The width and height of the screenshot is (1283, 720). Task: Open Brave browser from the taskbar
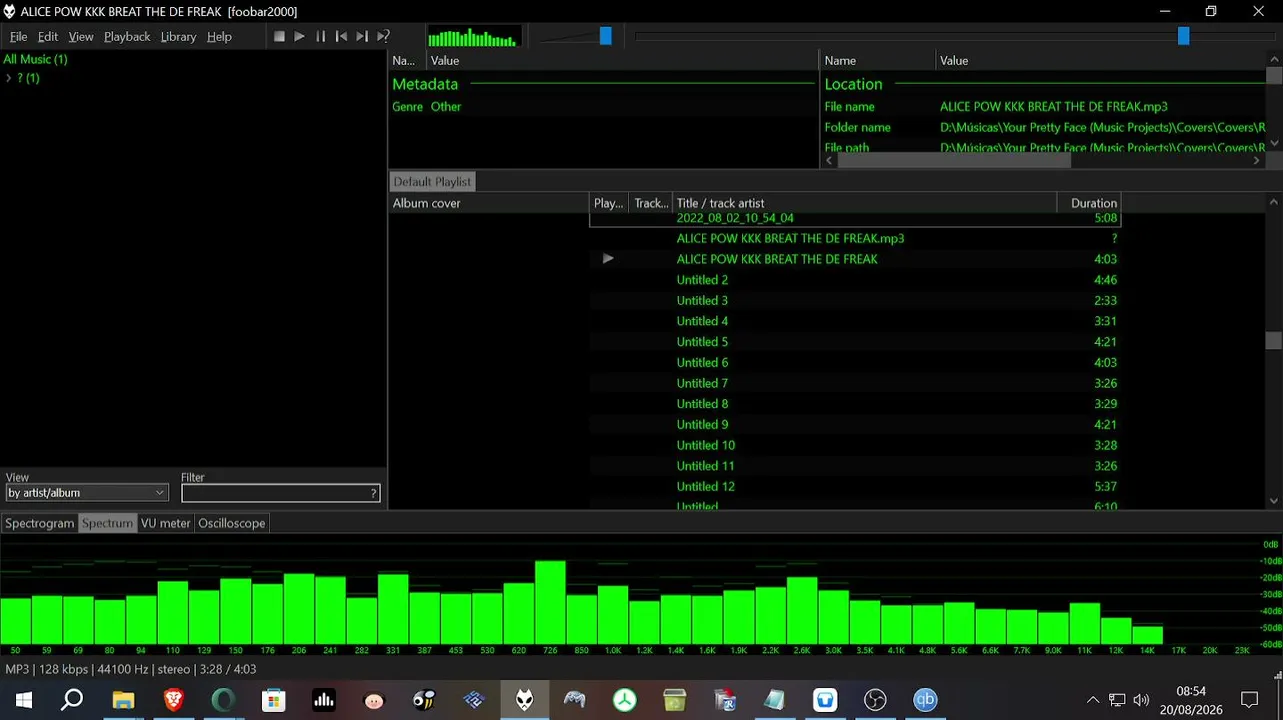(x=173, y=700)
